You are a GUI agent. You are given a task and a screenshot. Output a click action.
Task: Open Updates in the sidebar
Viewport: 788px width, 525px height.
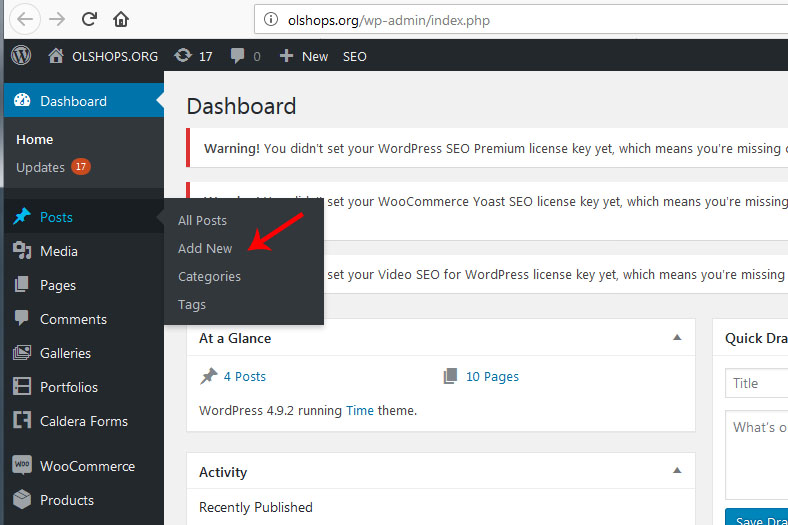40,167
